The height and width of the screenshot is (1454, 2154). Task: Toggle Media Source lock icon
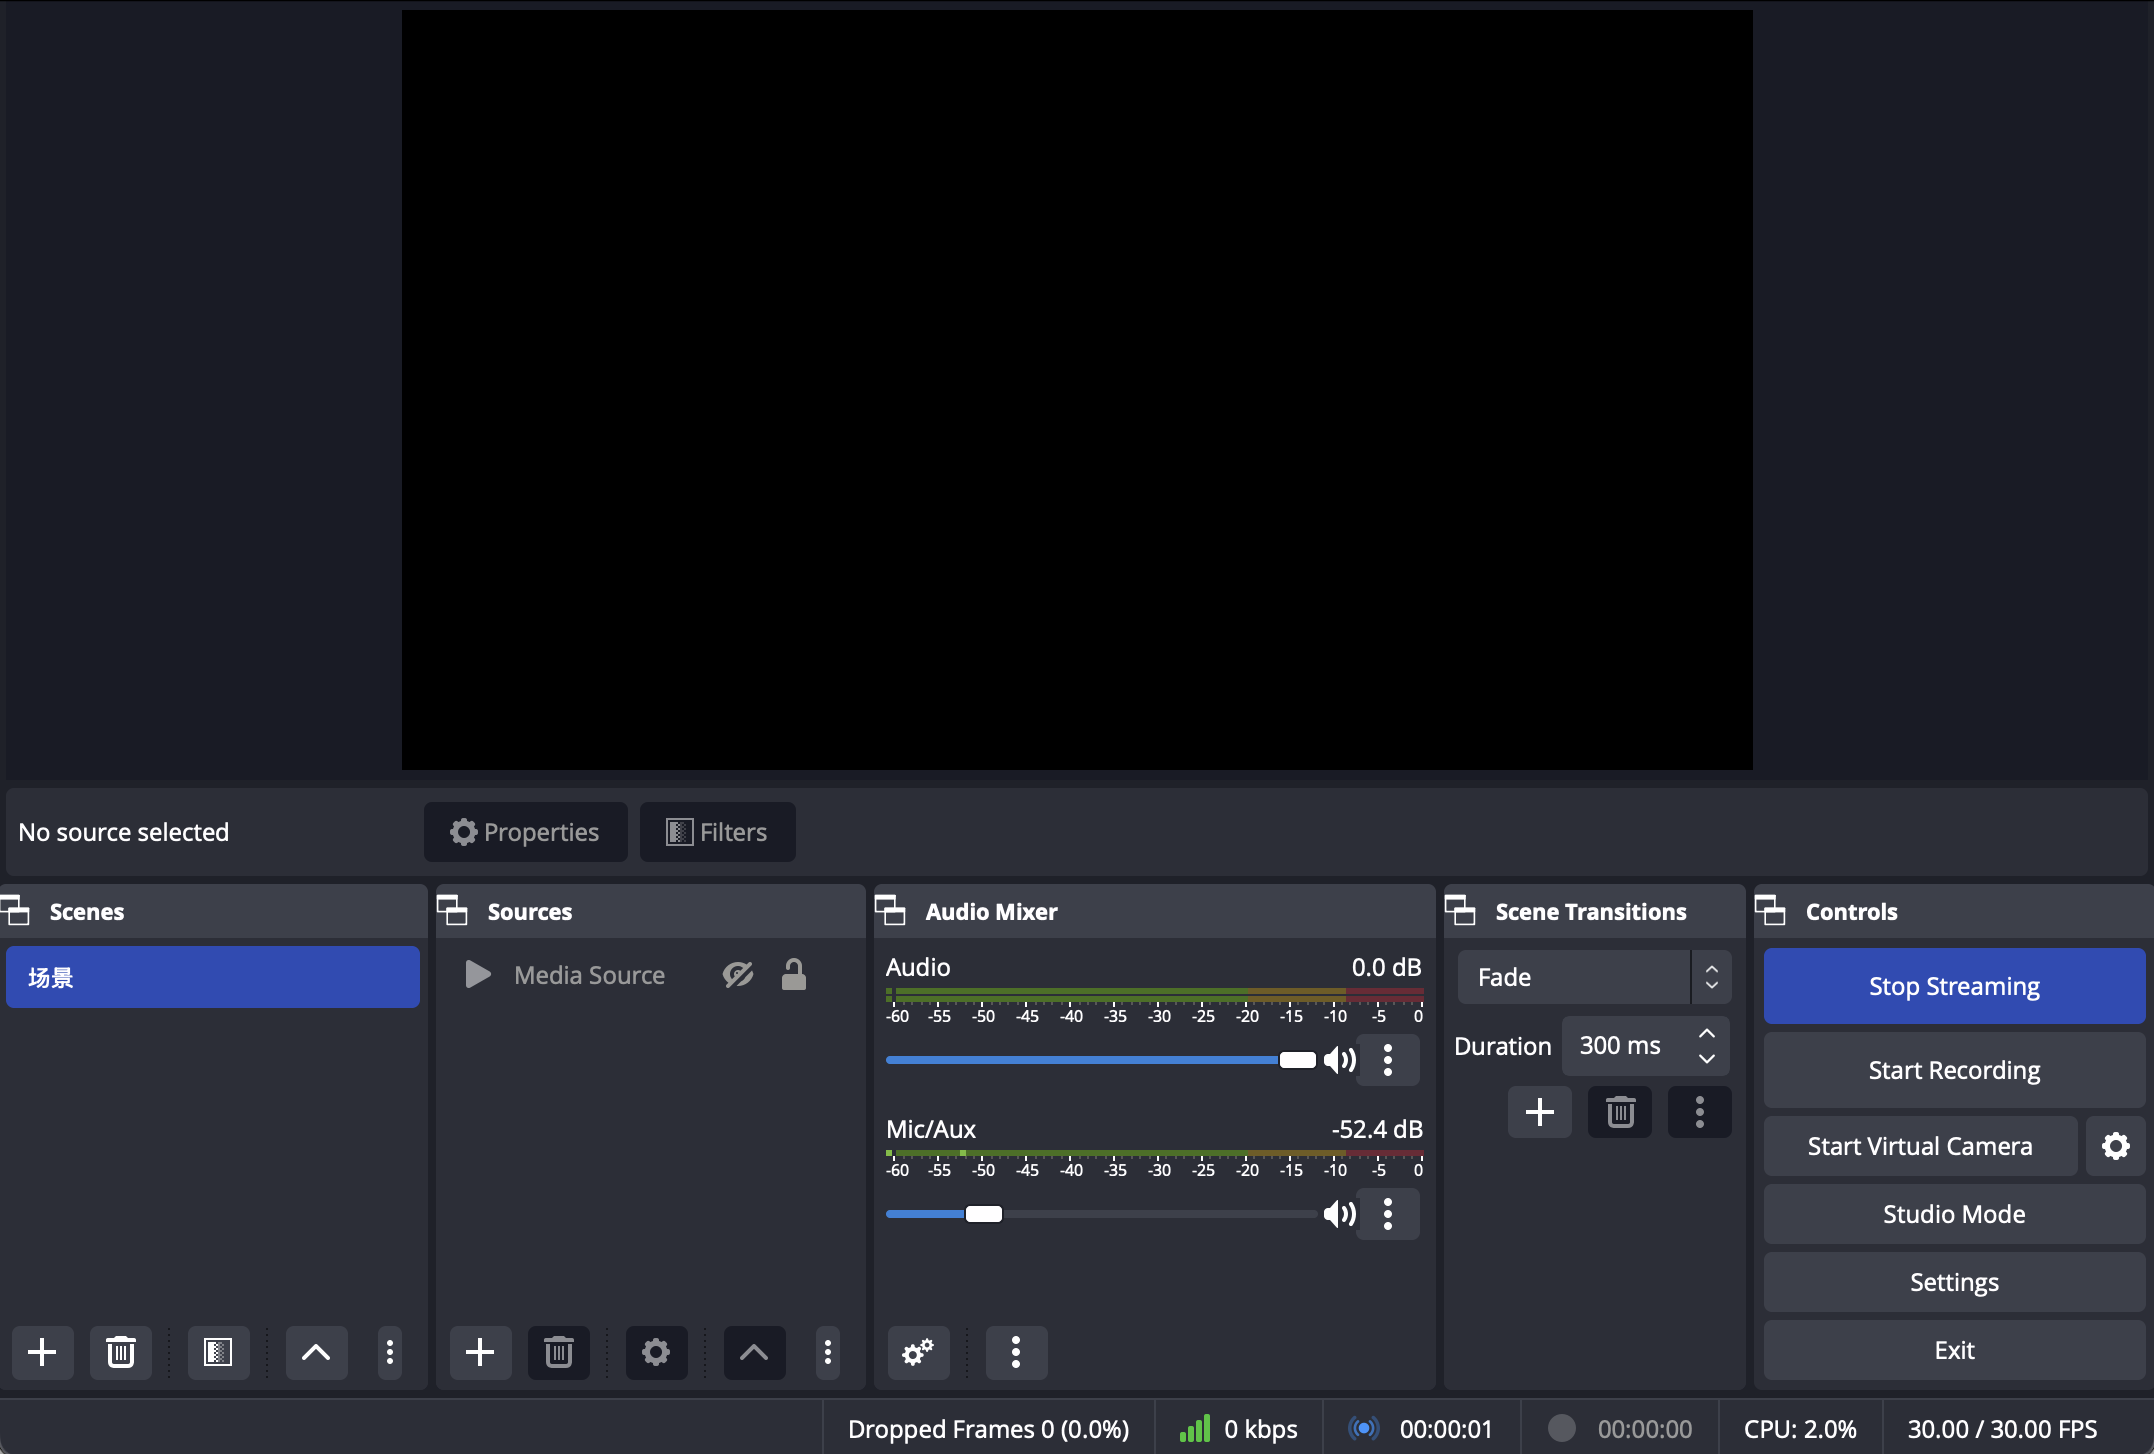(794, 975)
